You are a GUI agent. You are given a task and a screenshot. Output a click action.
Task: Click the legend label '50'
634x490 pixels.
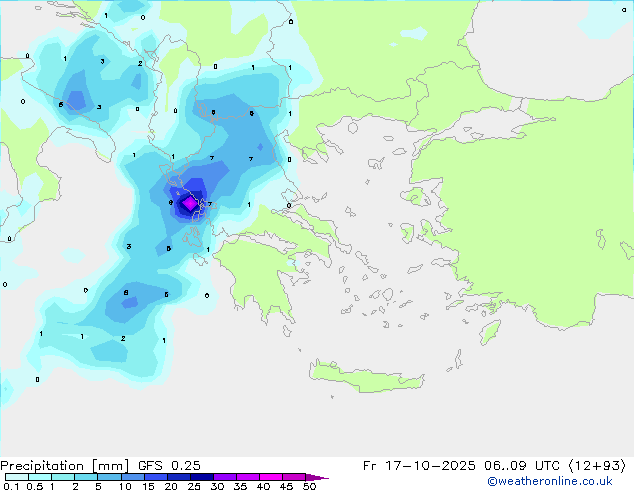[309, 486]
